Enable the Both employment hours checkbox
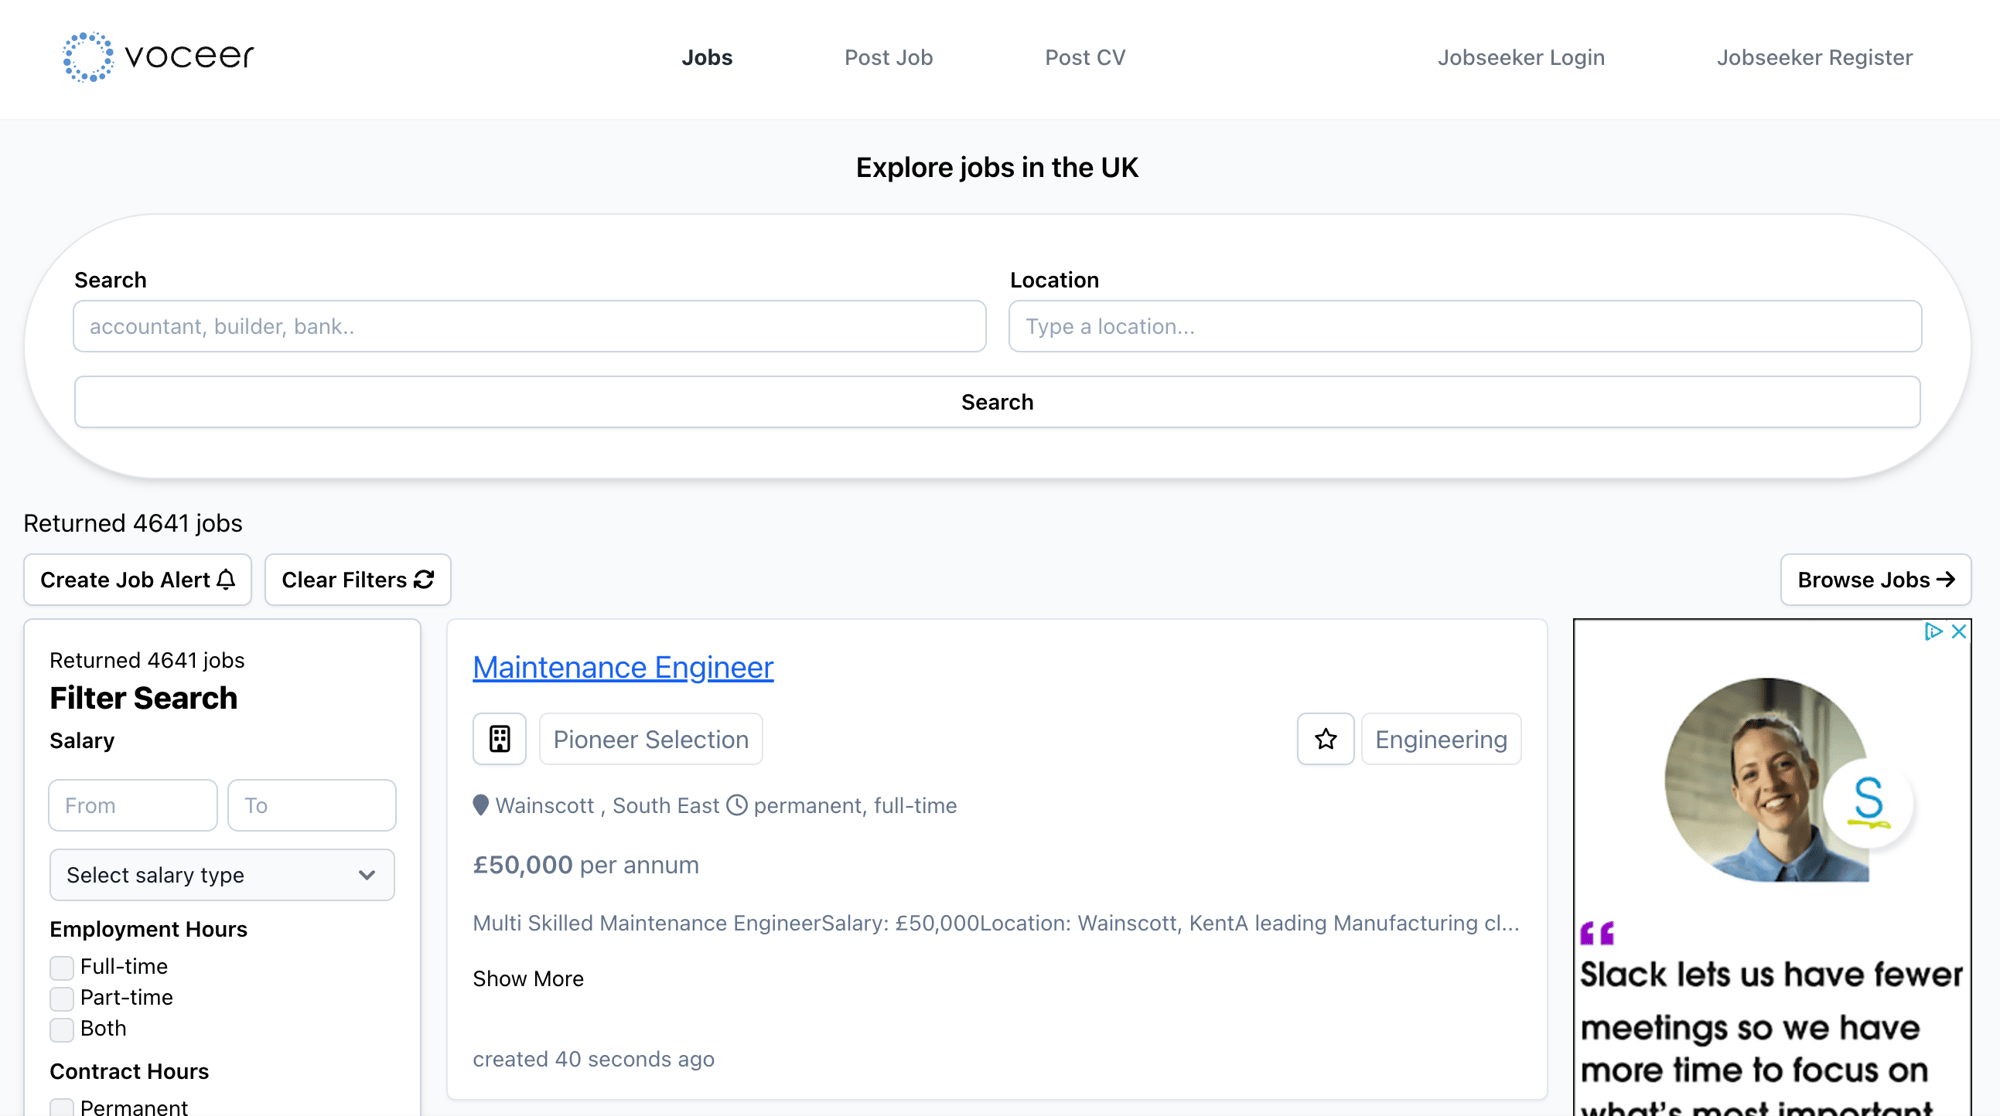 (62, 1027)
